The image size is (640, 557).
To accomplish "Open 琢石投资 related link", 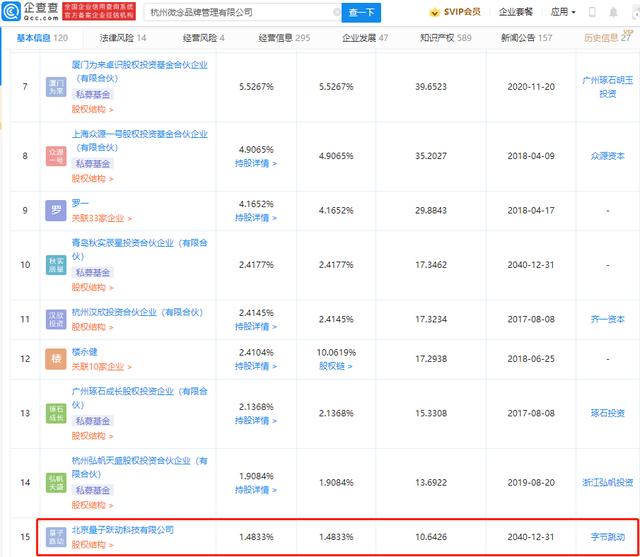I will click(607, 413).
